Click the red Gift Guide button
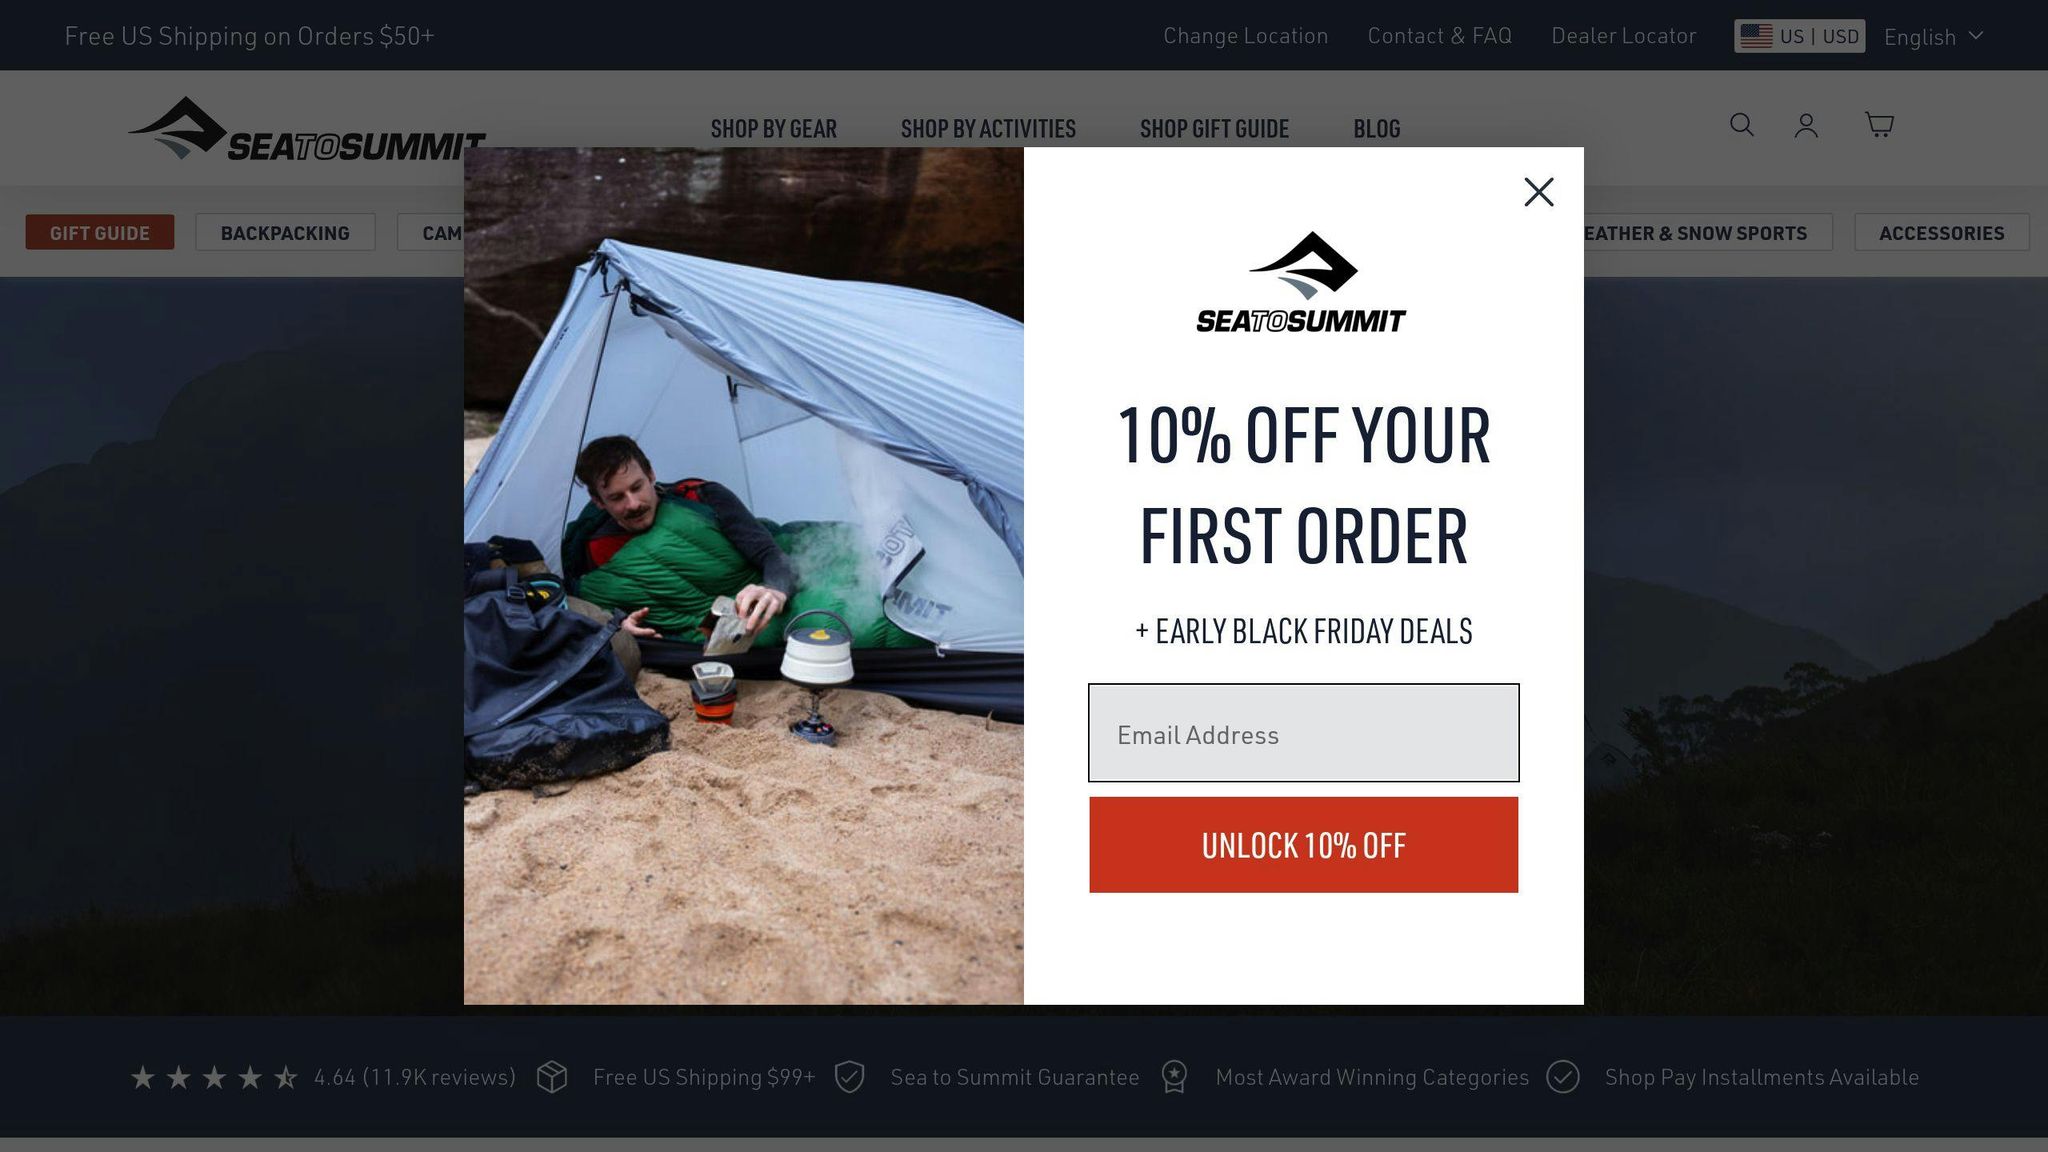This screenshot has width=2048, height=1152. coord(100,233)
